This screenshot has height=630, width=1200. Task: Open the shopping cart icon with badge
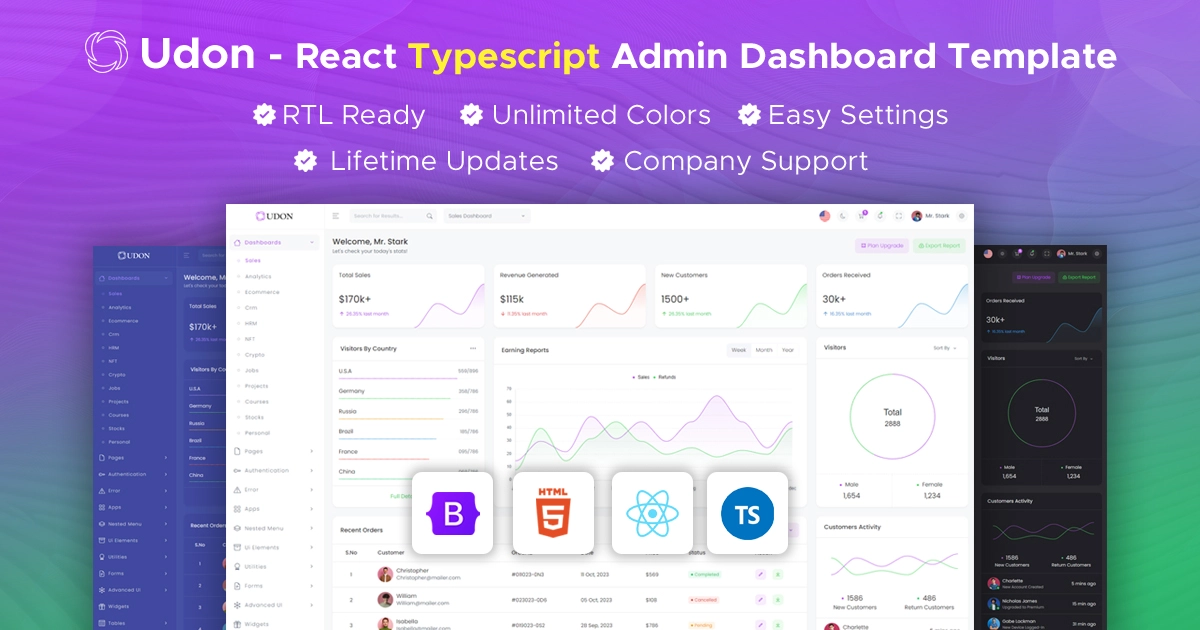click(x=862, y=216)
